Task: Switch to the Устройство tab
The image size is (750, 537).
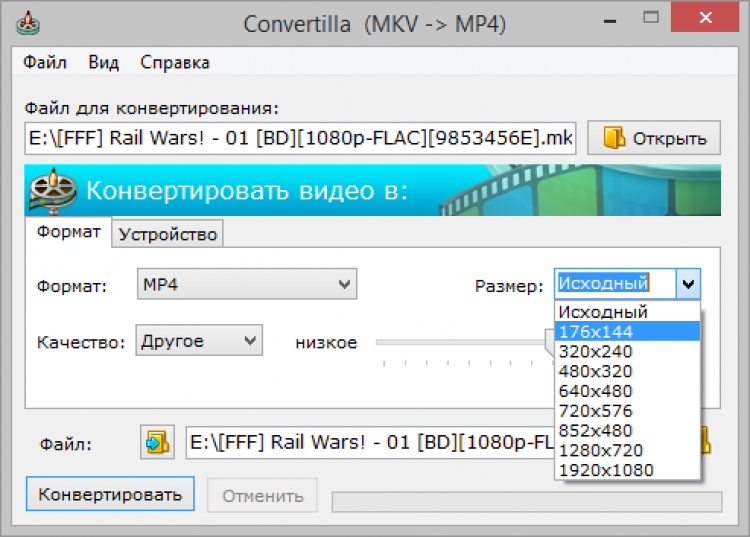Action: pos(167,234)
